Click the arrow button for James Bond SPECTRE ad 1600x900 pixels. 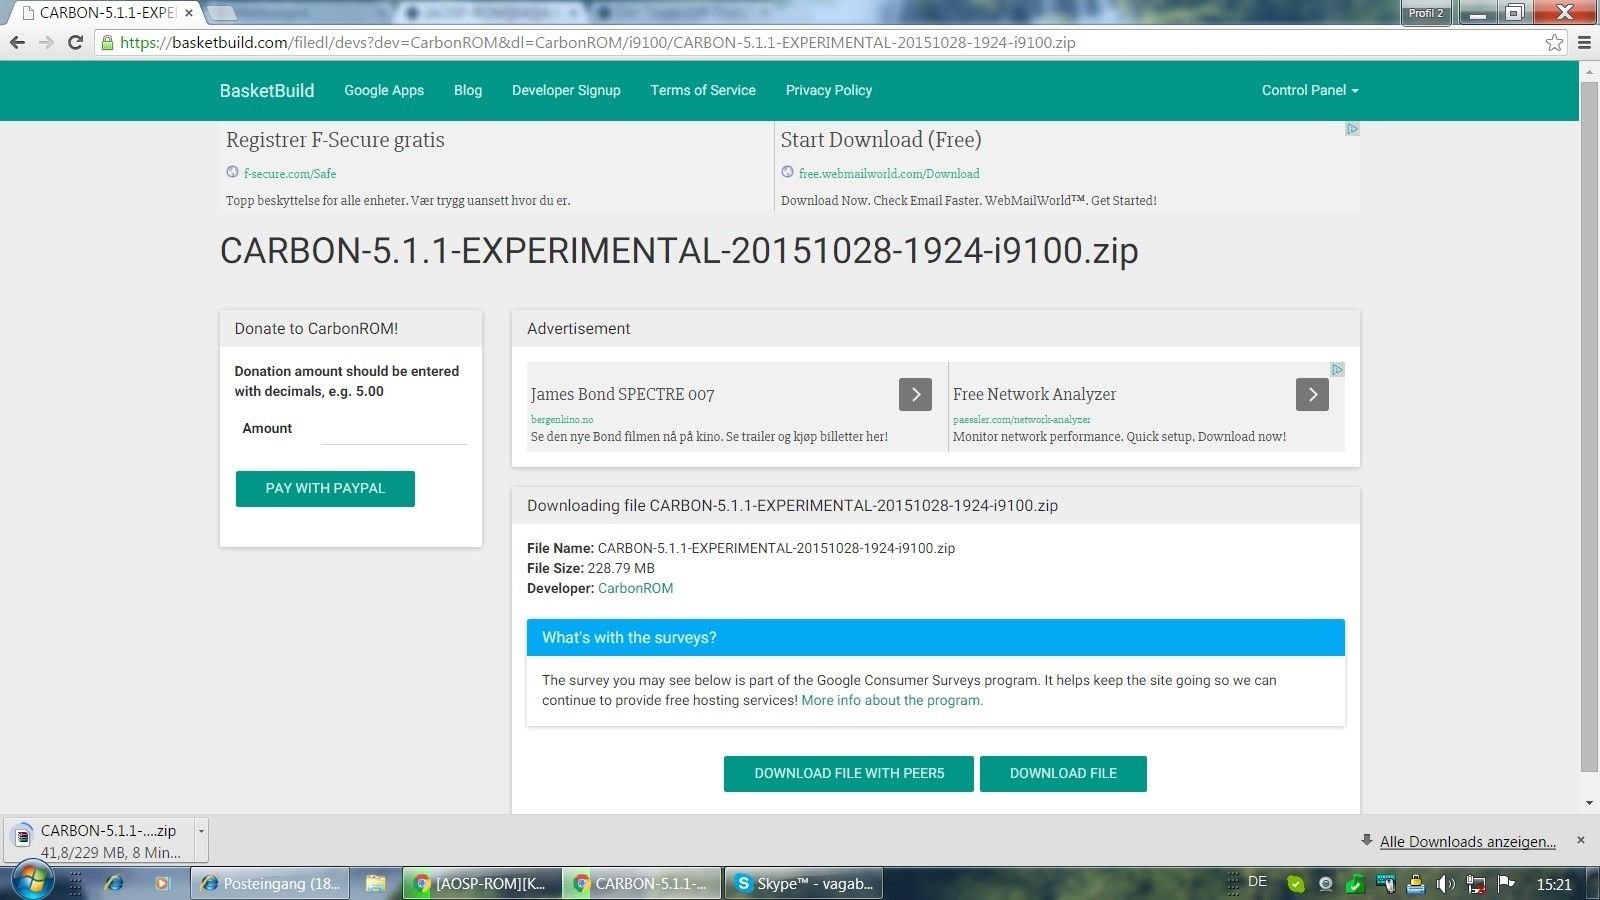[x=915, y=394]
